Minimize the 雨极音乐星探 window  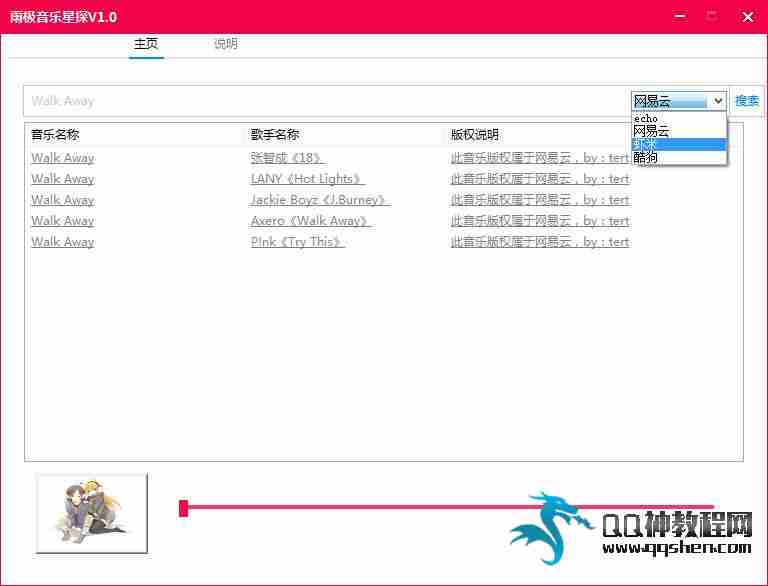point(679,17)
